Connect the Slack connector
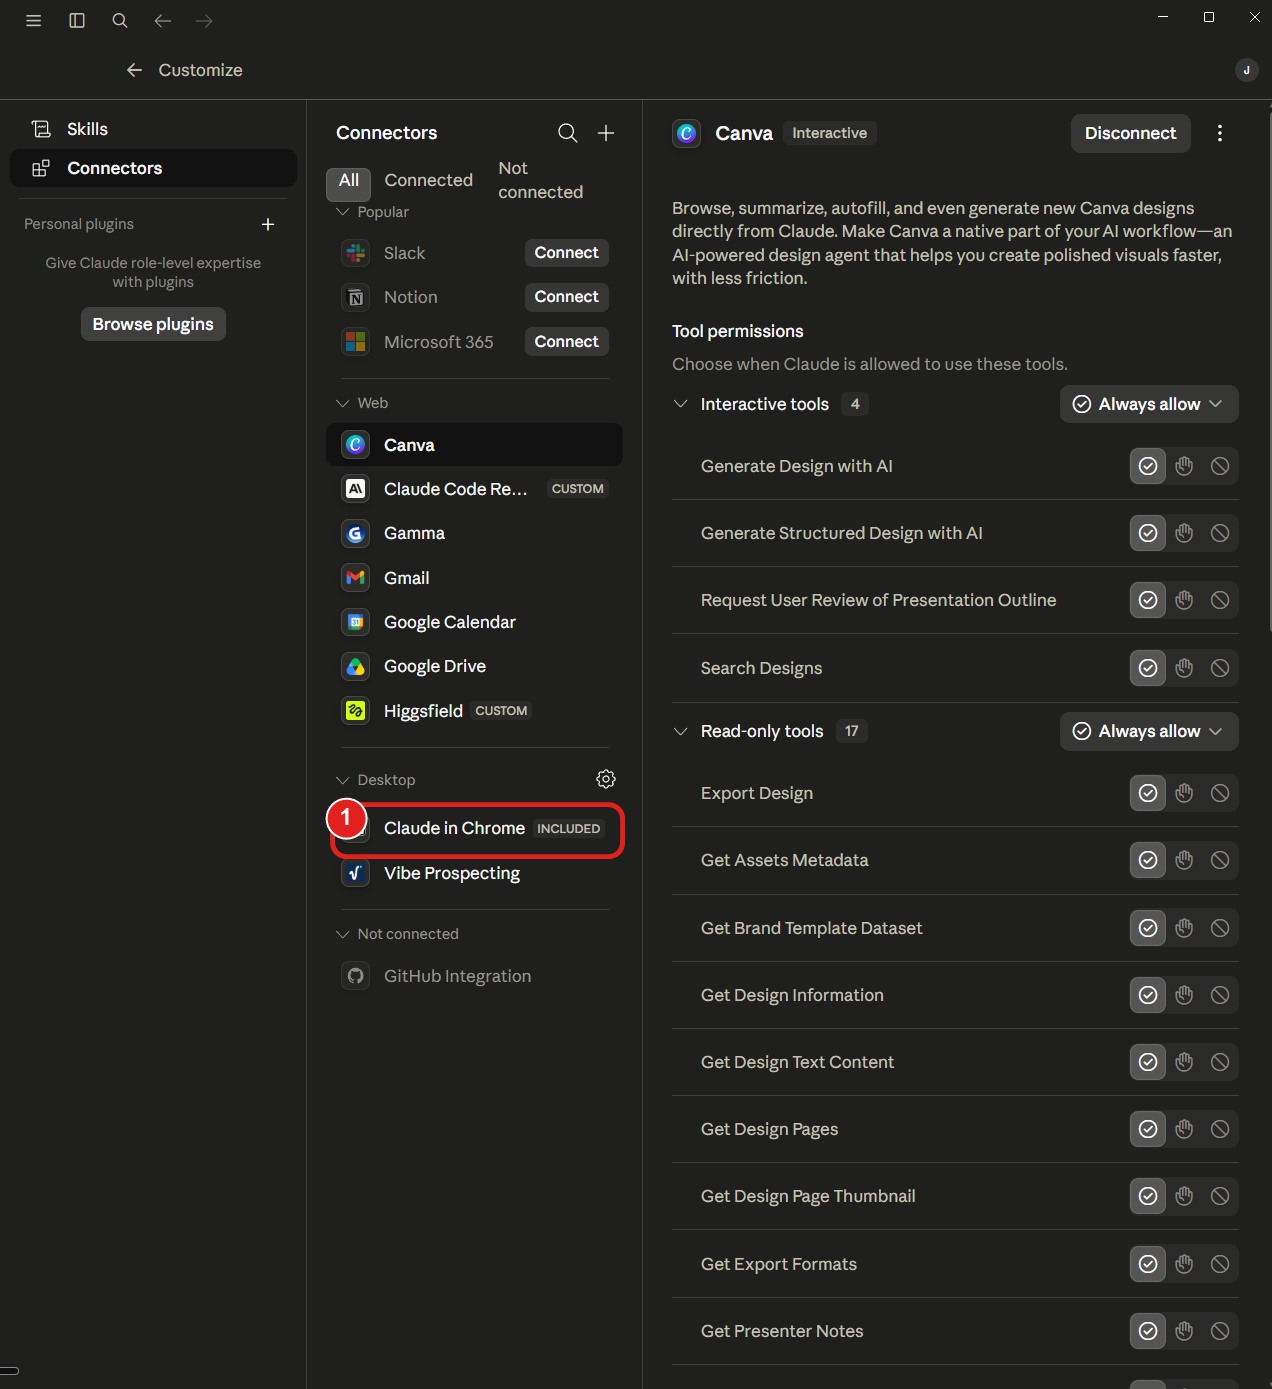Image resolution: width=1272 pixels, height=1389 pixels. coord(566,253)
